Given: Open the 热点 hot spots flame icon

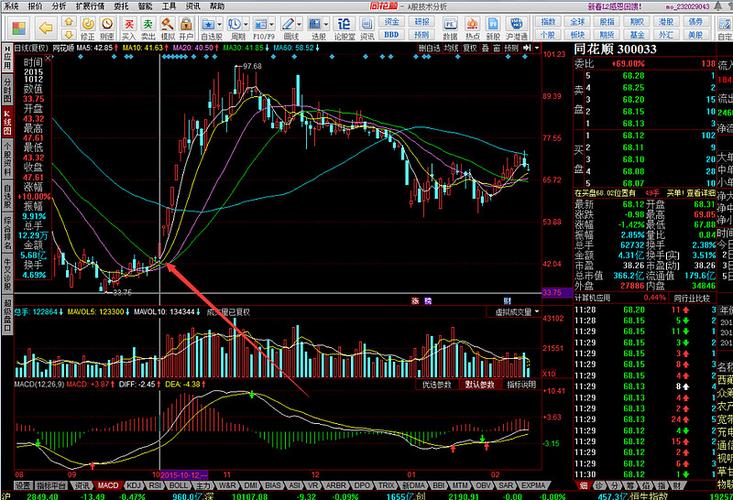Looking at the screenshot, I should tap(472, 24).
